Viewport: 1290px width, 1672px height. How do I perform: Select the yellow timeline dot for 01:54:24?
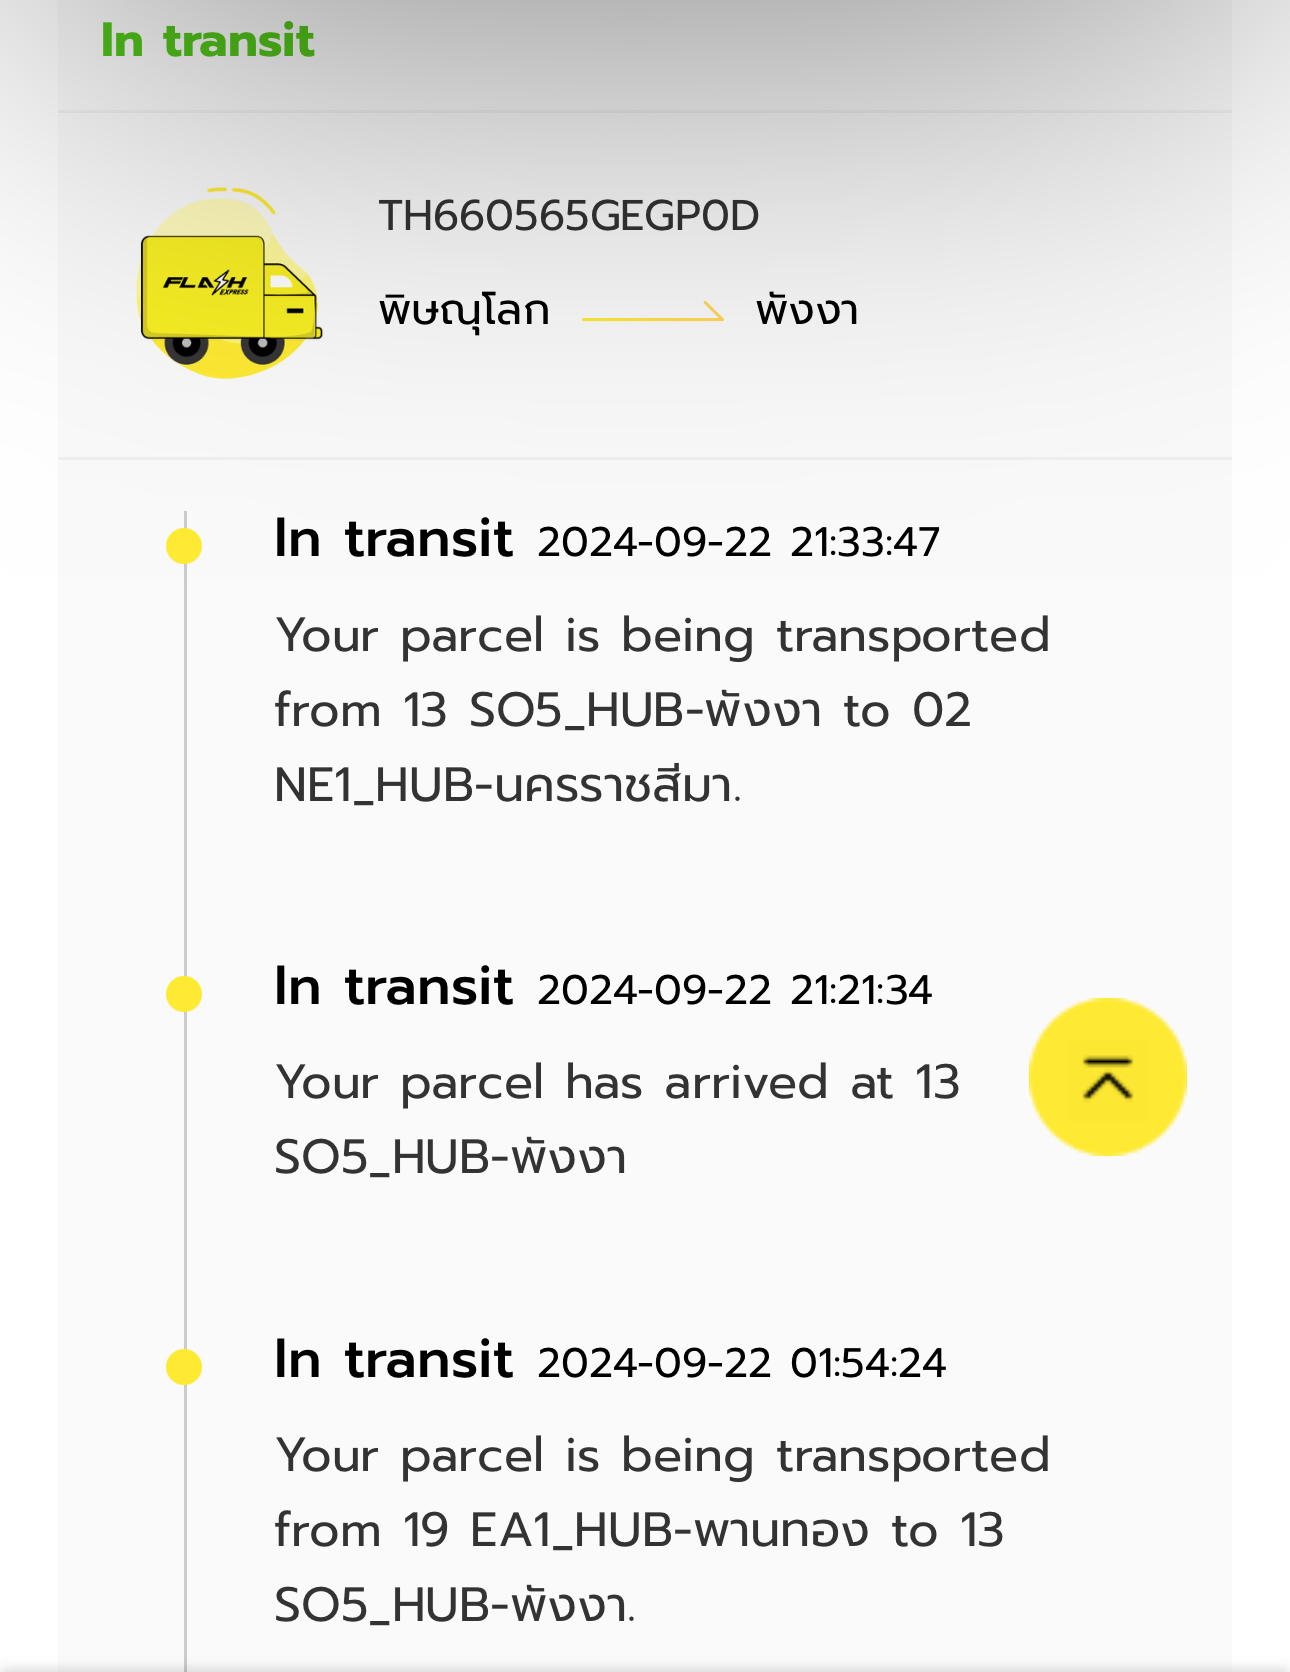coord(184,1366)
